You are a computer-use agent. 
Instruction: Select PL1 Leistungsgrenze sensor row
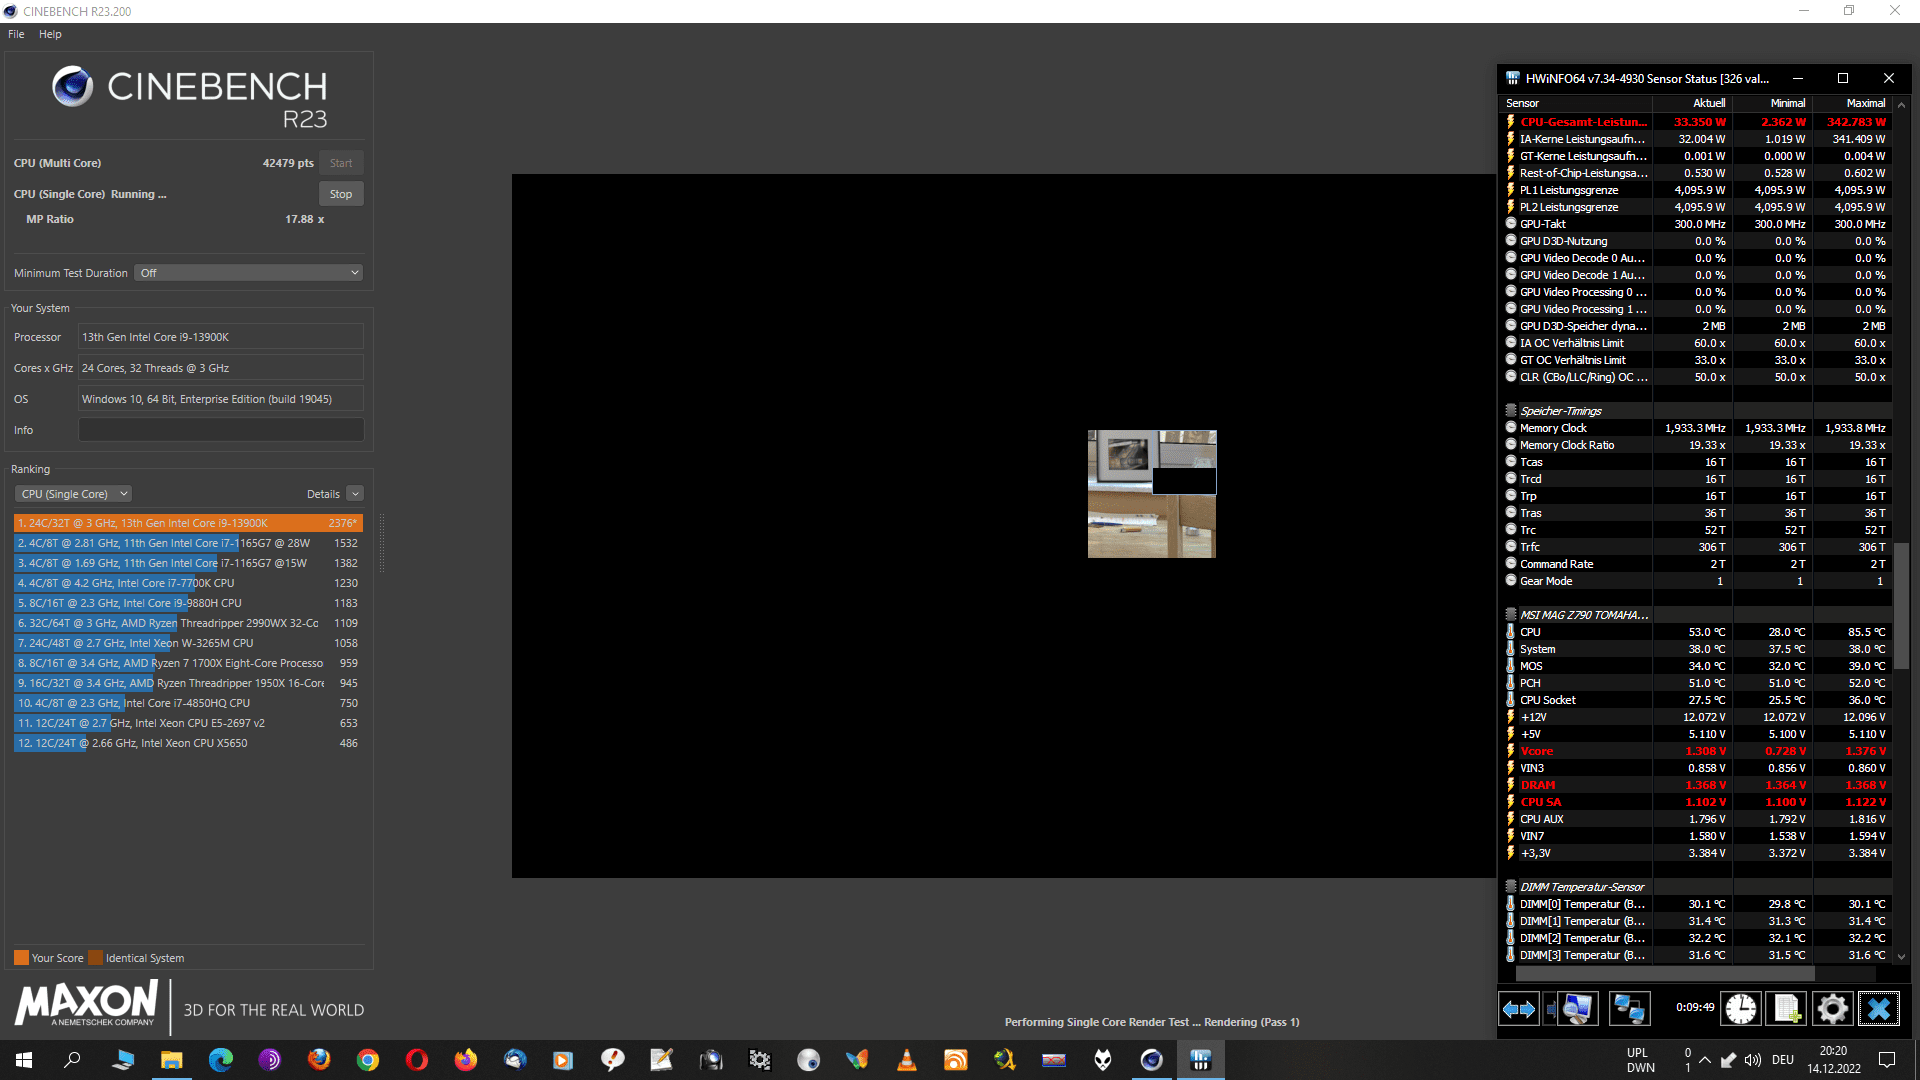click(x=1696, y=190)
